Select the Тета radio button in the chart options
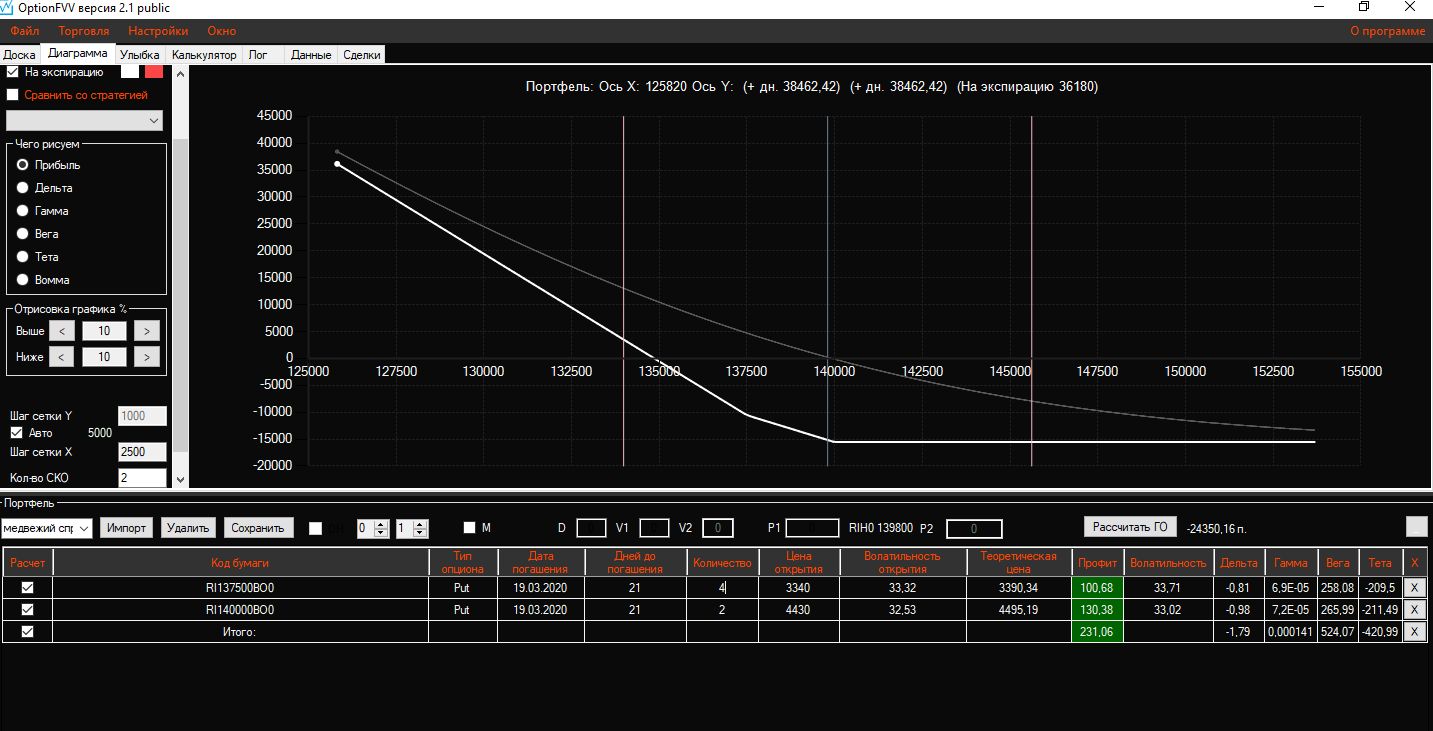1433x731 pixels. (x=23, y=257)
